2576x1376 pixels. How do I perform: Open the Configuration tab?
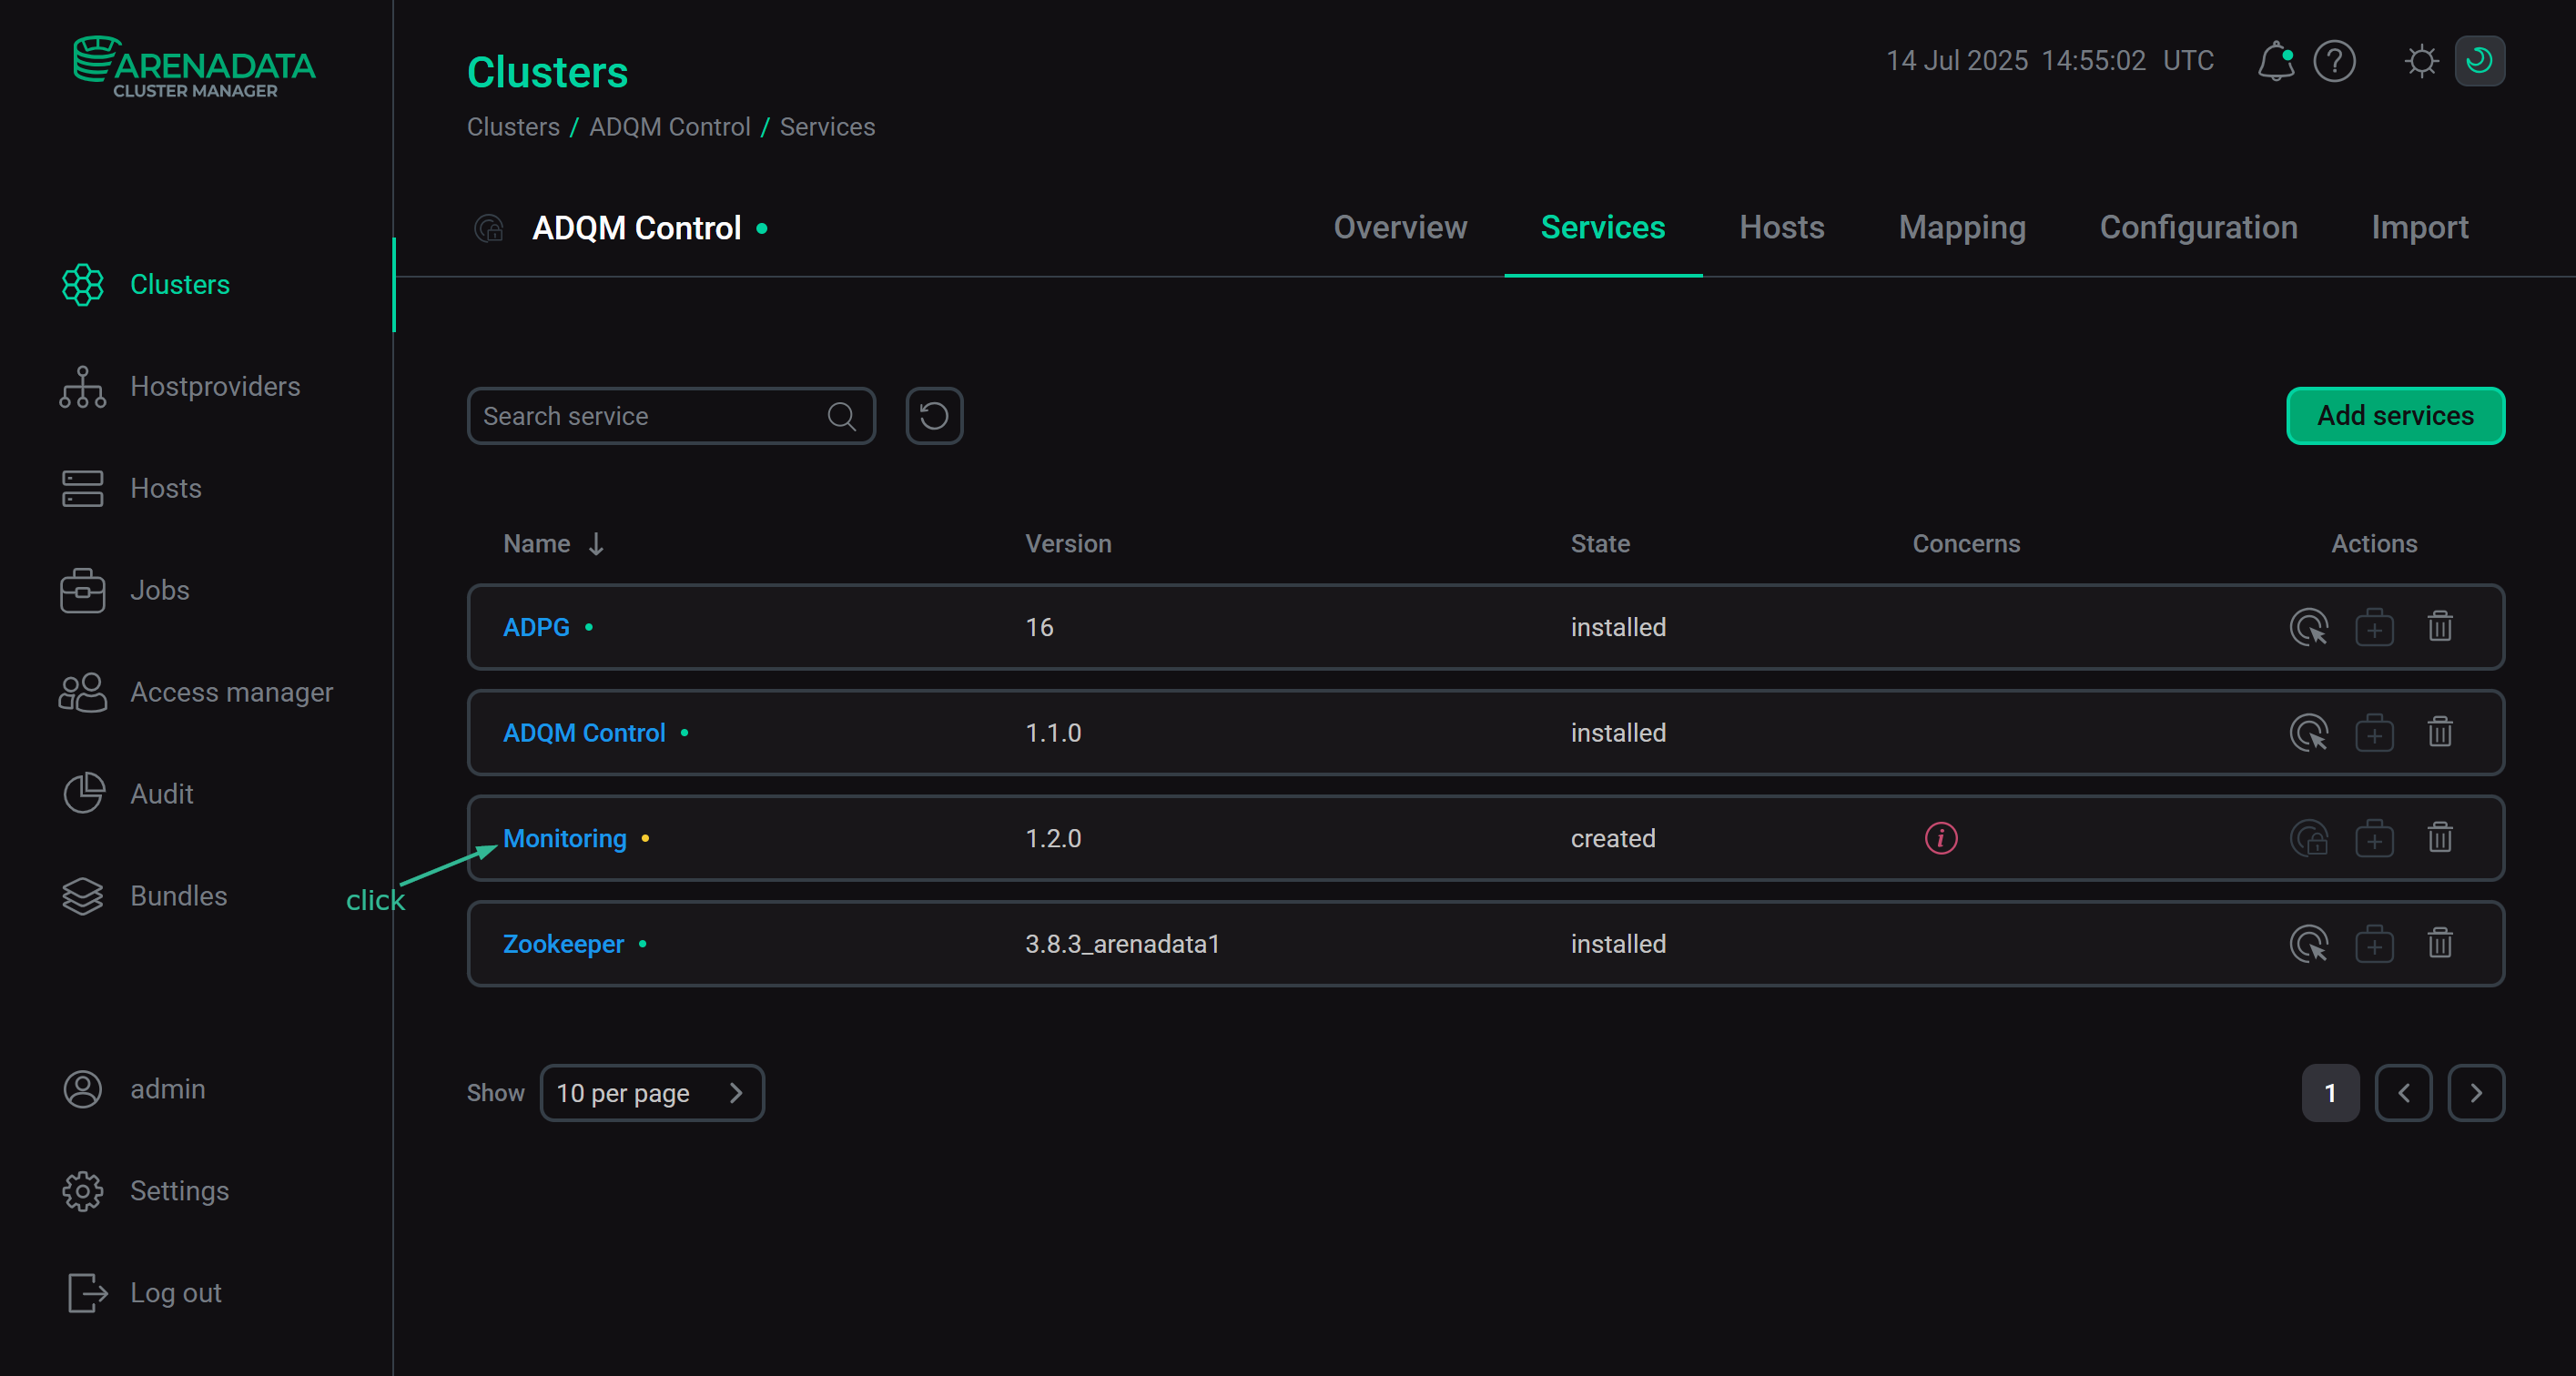pos(2198,227)
